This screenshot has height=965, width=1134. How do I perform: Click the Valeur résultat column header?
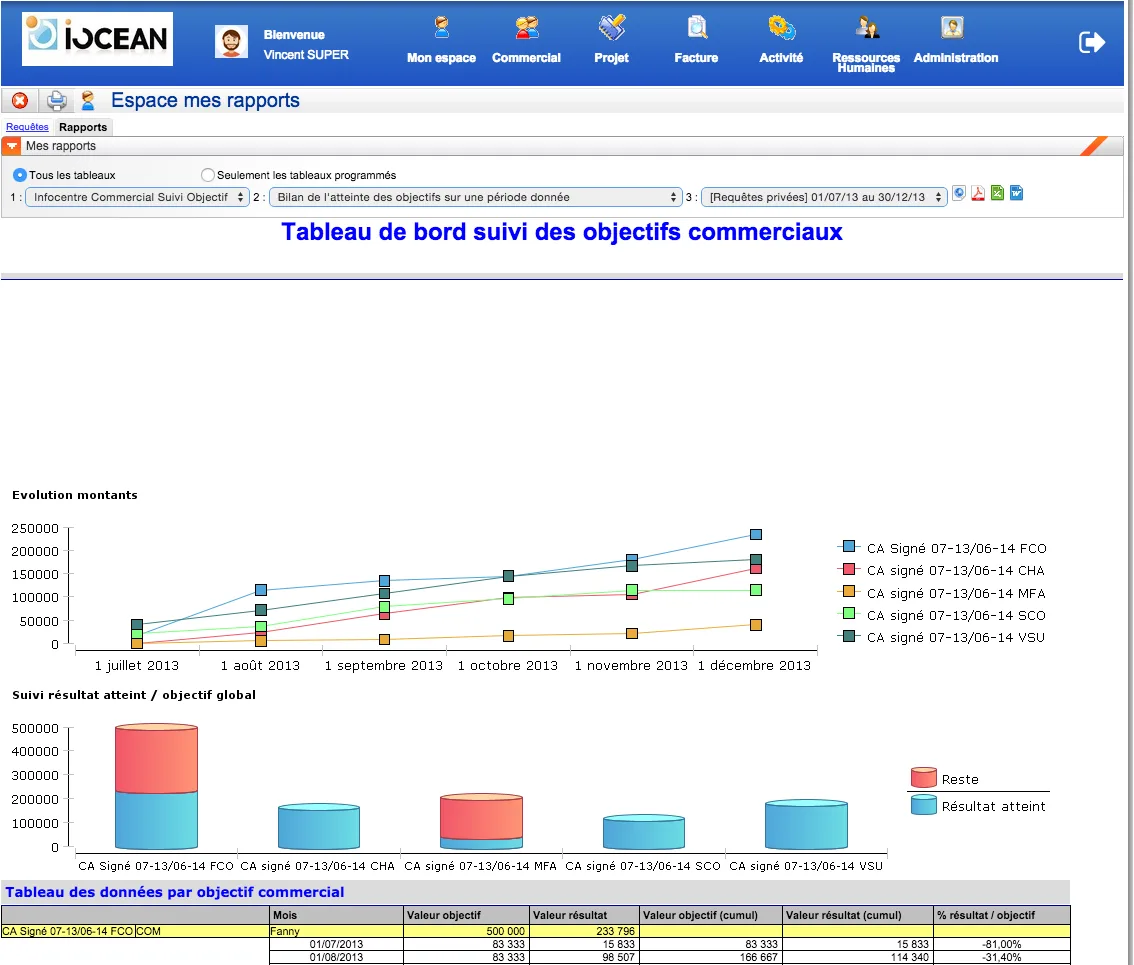tap(584, 915)
